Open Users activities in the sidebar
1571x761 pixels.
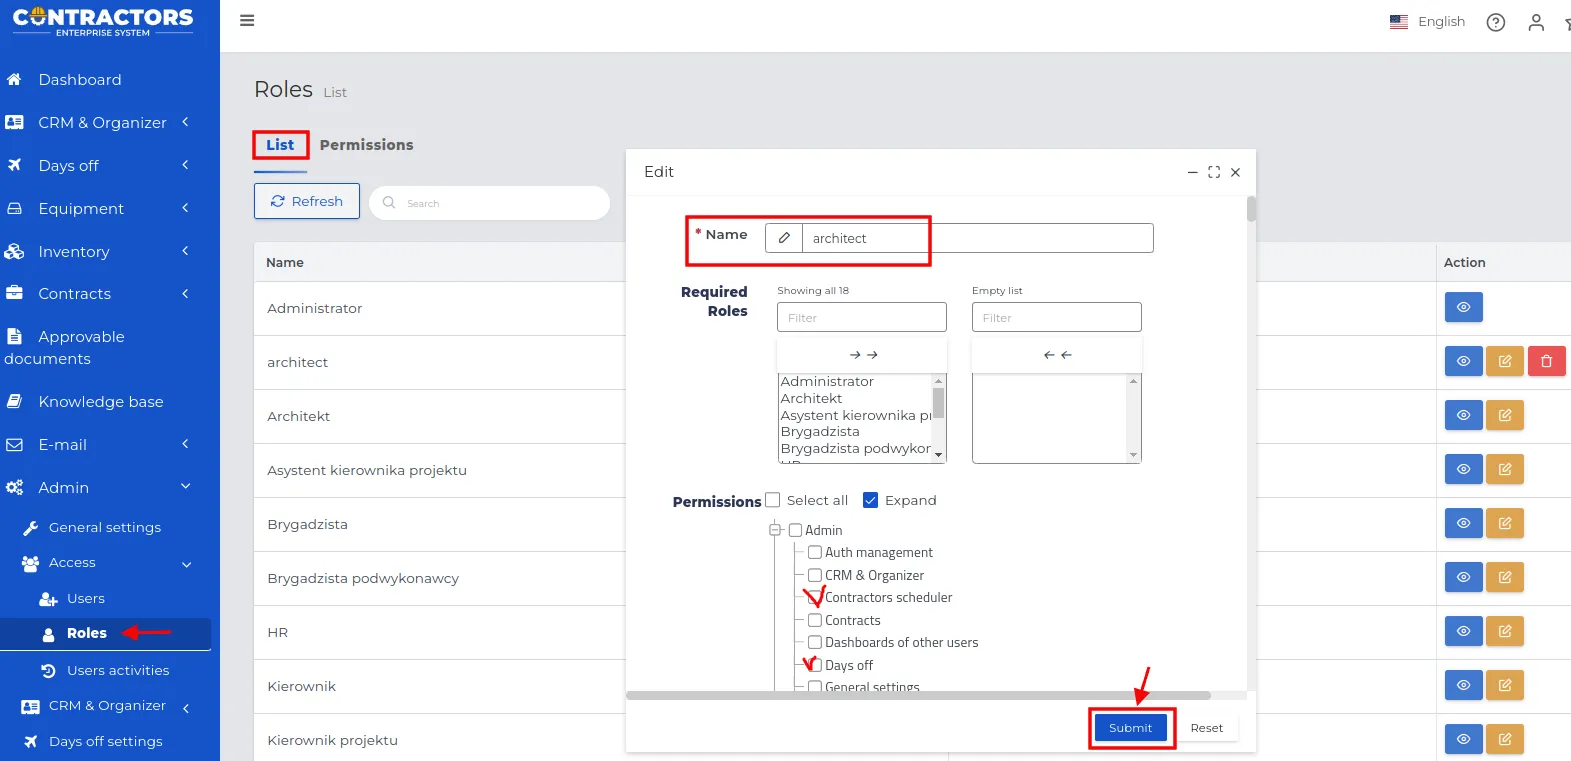coord(117,670)
